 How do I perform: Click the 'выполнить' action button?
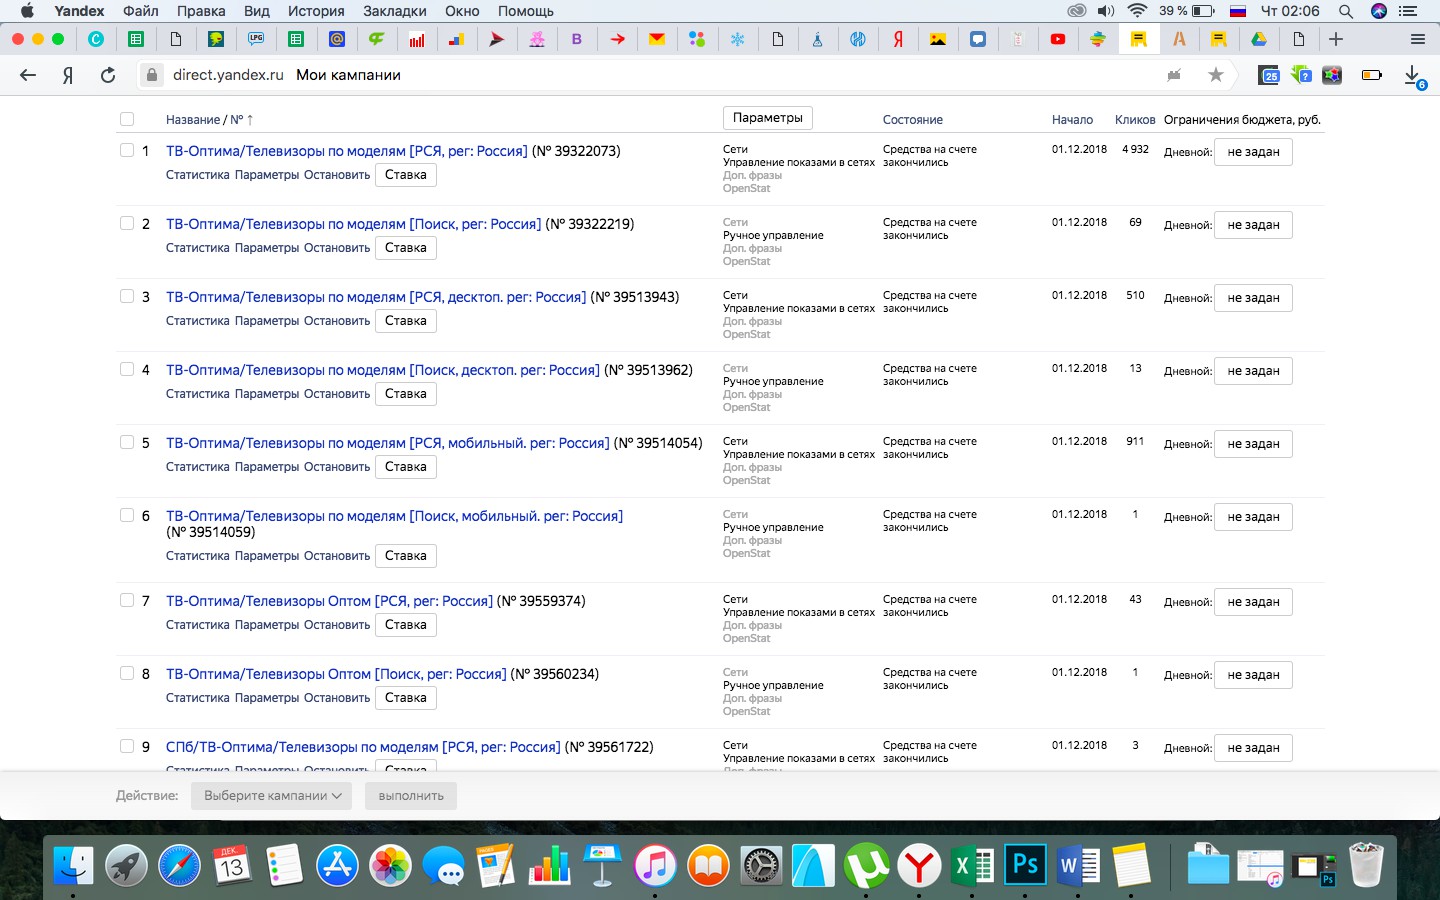coord(411,796)
